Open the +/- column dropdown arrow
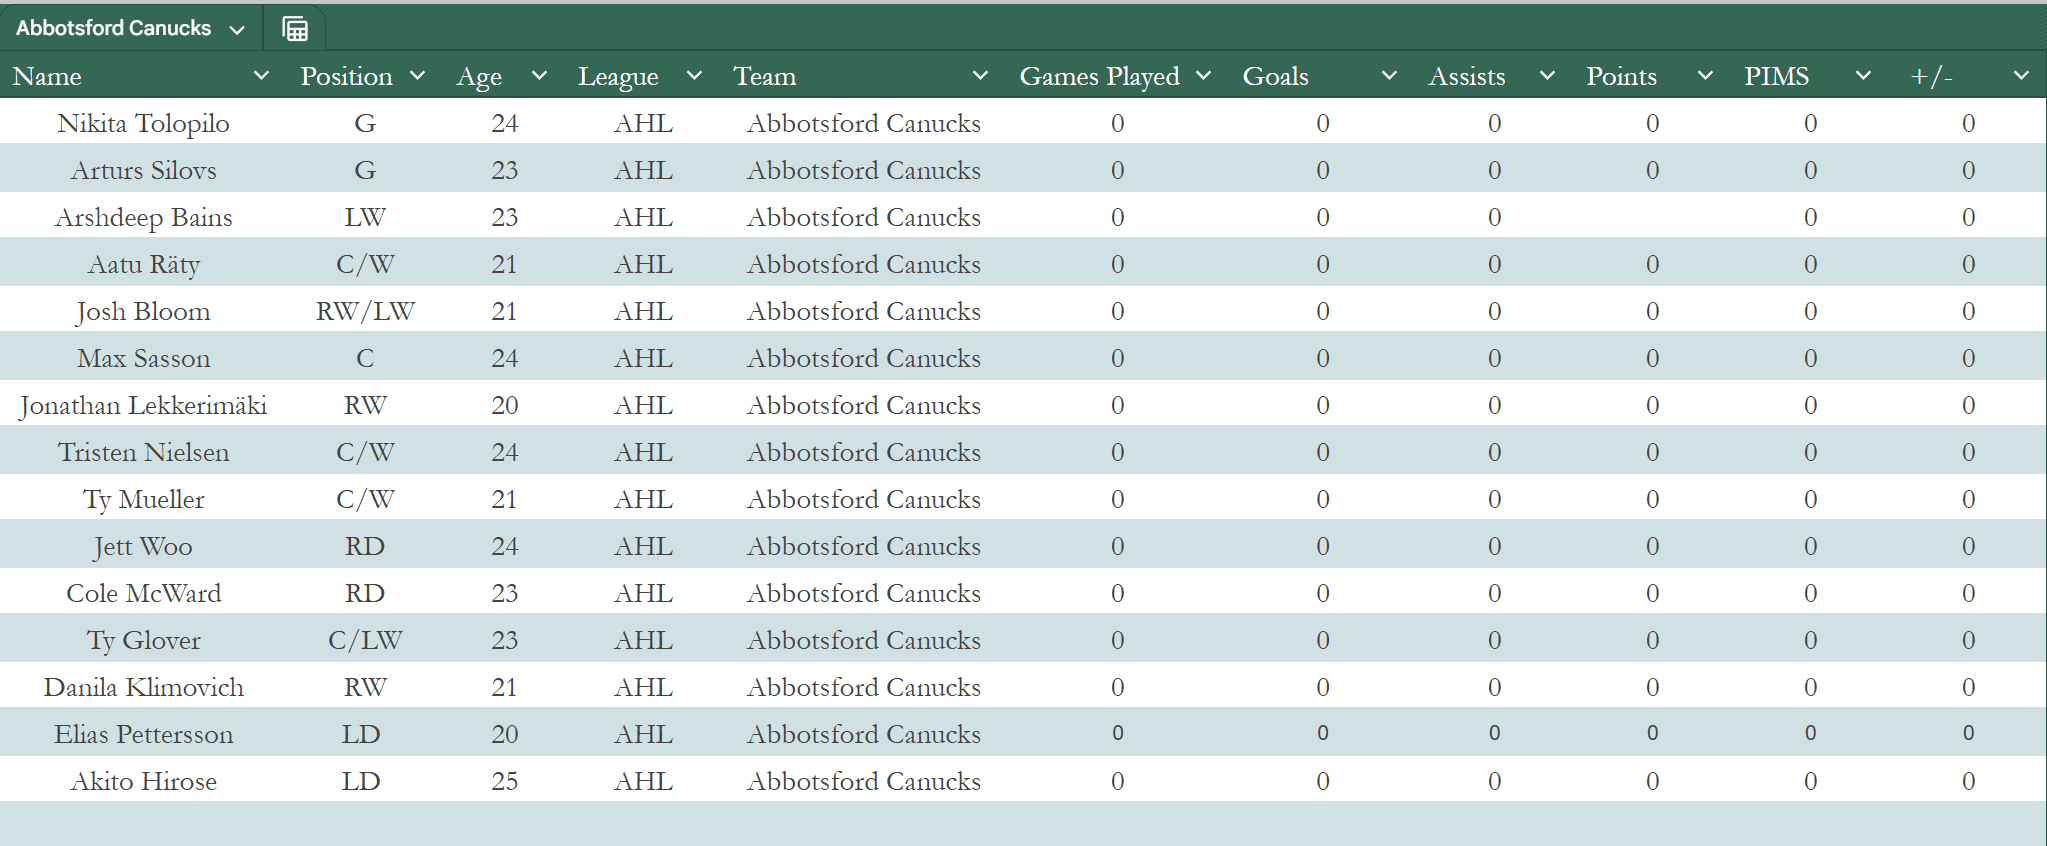Viewport: 2047px width, 846px height. click(x=2021, y=76)
